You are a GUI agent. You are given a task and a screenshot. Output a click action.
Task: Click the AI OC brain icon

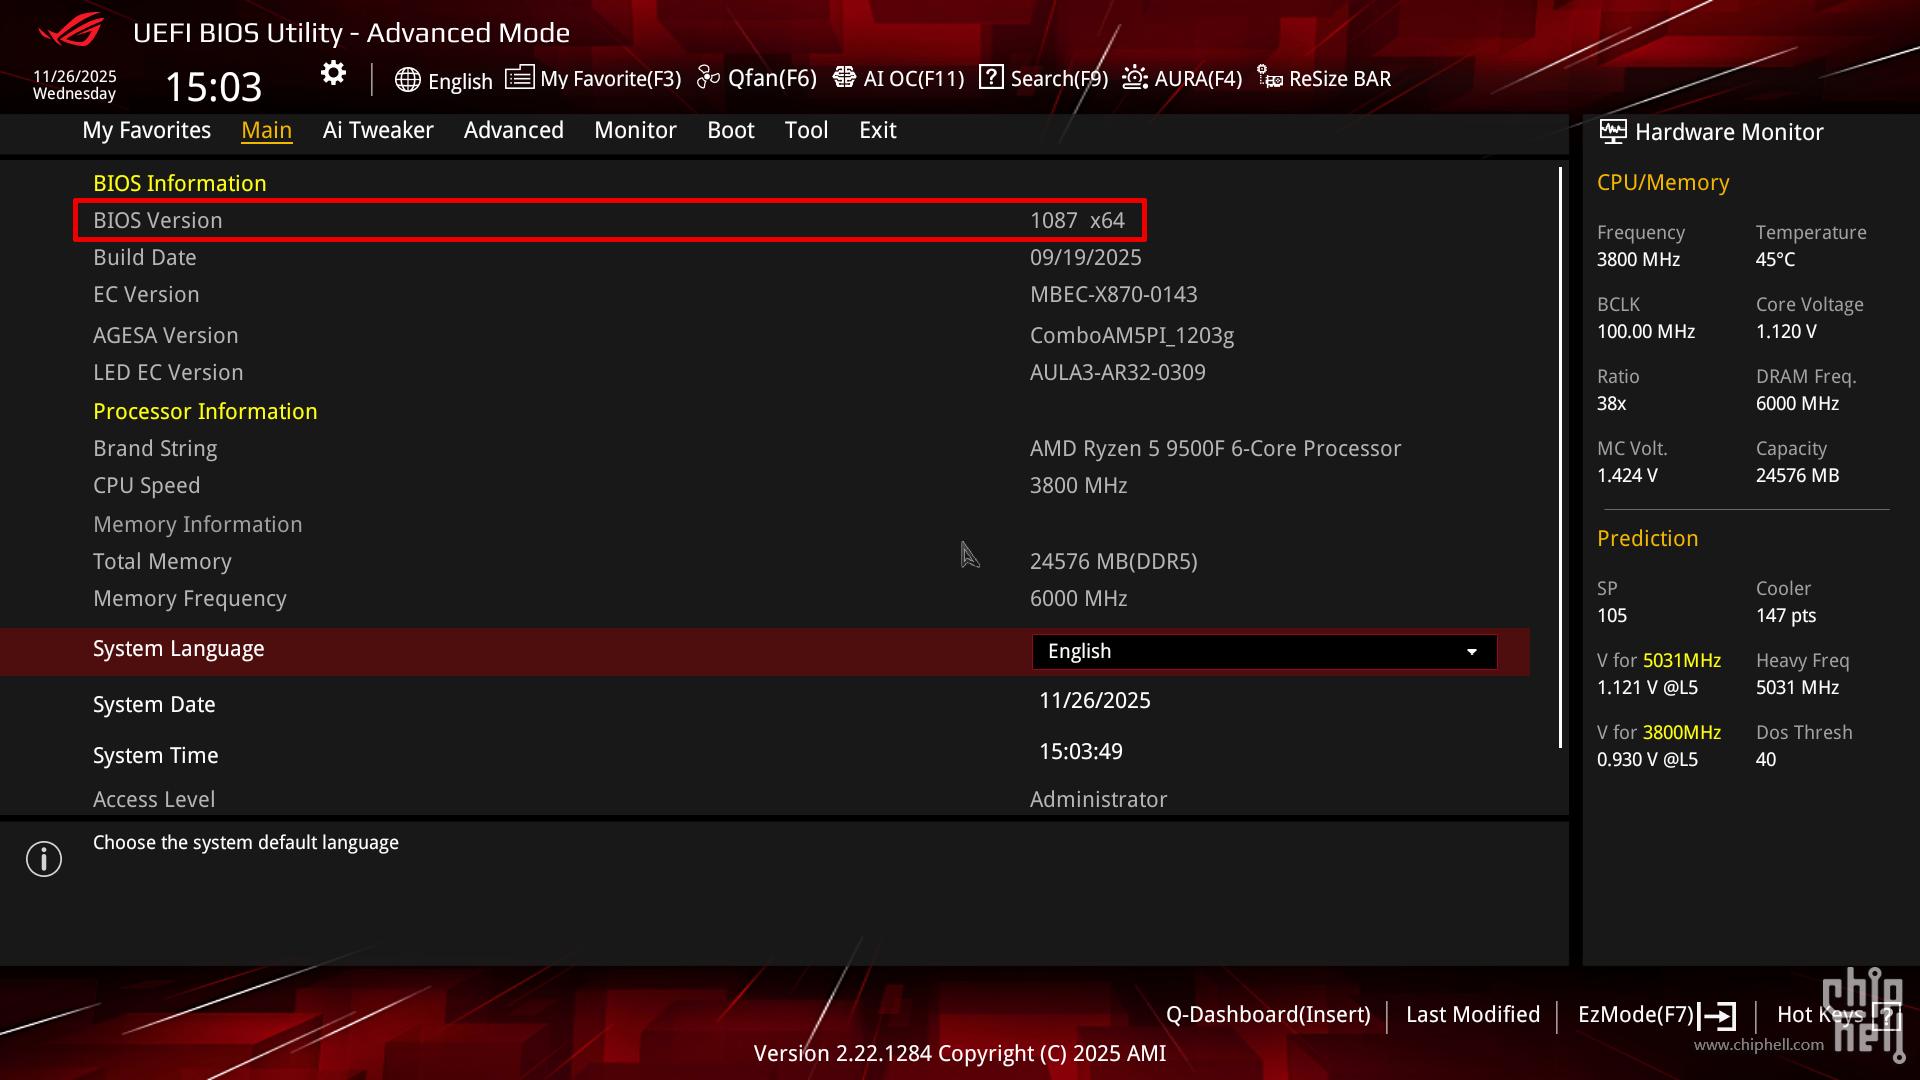click(x=844, y=78)
